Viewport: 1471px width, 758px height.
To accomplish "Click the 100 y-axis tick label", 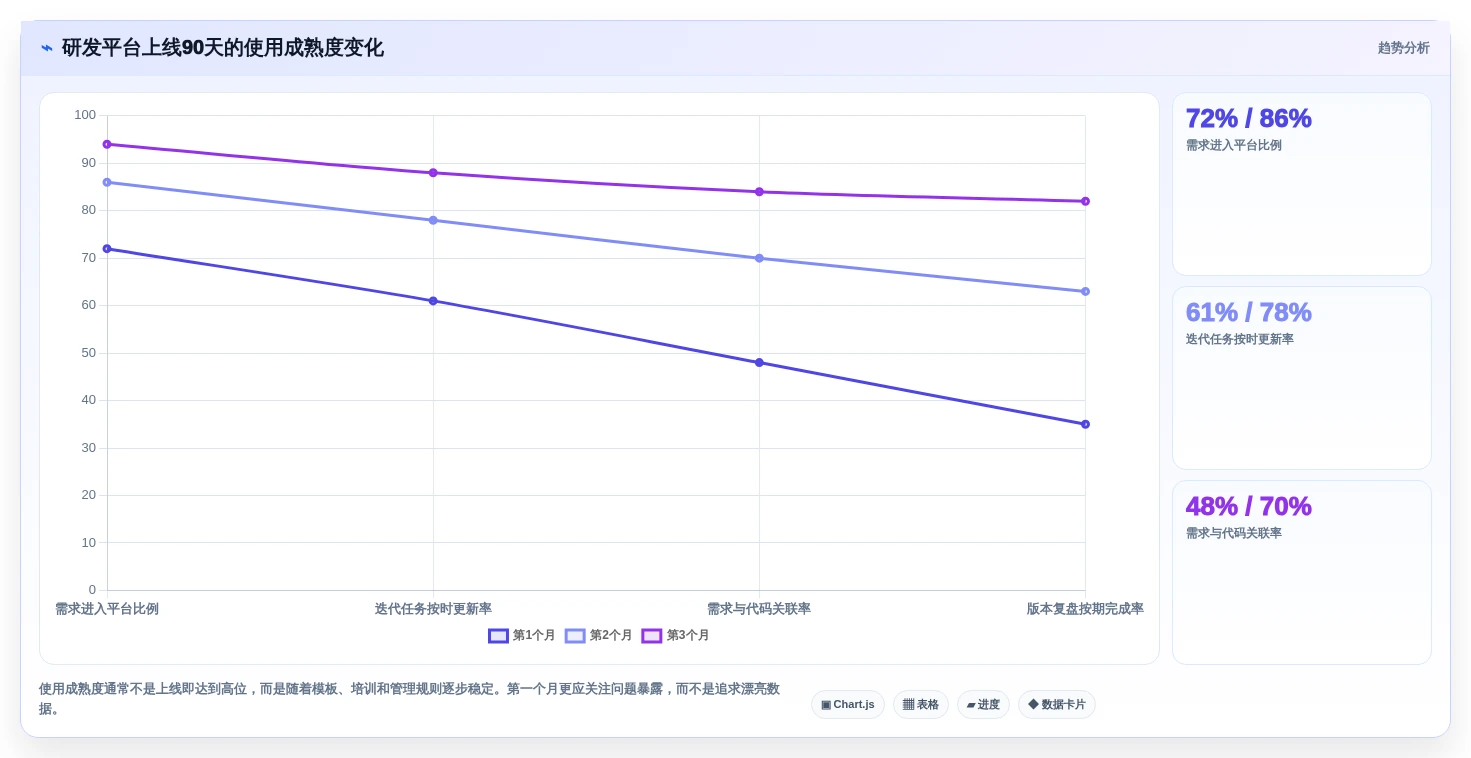I will pyautogui.click(x=85, y=115).
